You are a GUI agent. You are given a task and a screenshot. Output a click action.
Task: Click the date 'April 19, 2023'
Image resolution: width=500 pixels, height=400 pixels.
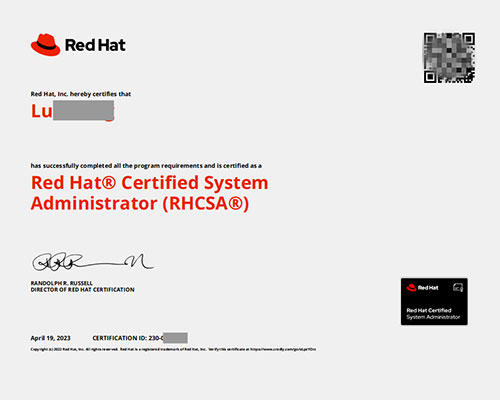(50, 338)
